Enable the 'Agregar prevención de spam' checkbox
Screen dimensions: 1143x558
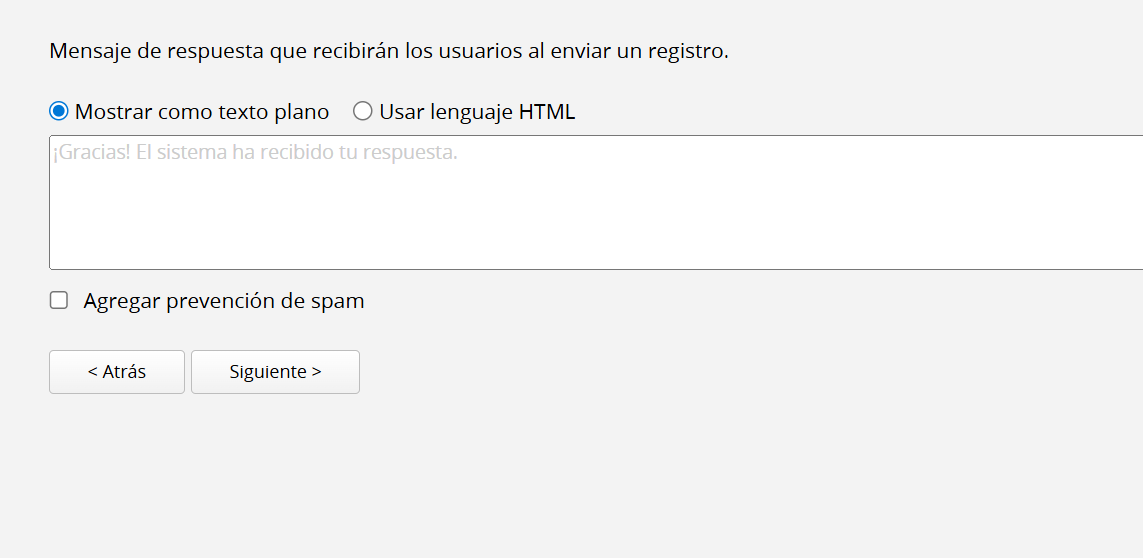(x=59, y=301)
